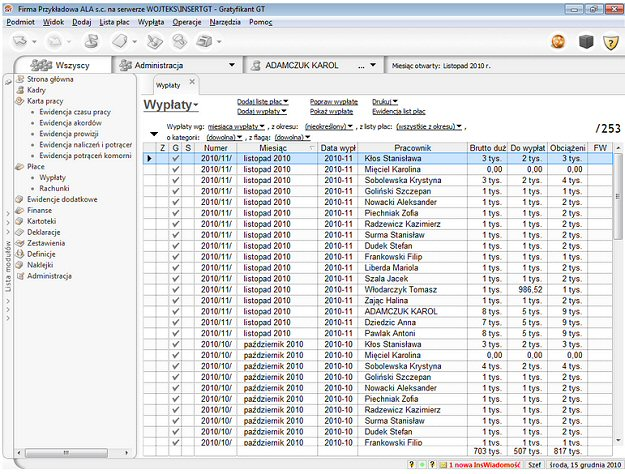Open the Operacje menu
The image size is (625, 474).
[x=186, y=20]
